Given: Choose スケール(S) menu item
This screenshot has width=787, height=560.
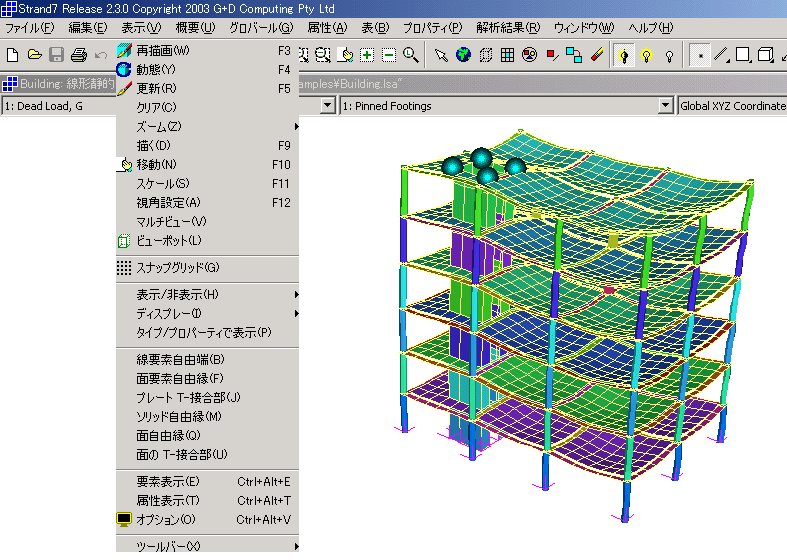Looking at the screenshot, I should (207, 184).
